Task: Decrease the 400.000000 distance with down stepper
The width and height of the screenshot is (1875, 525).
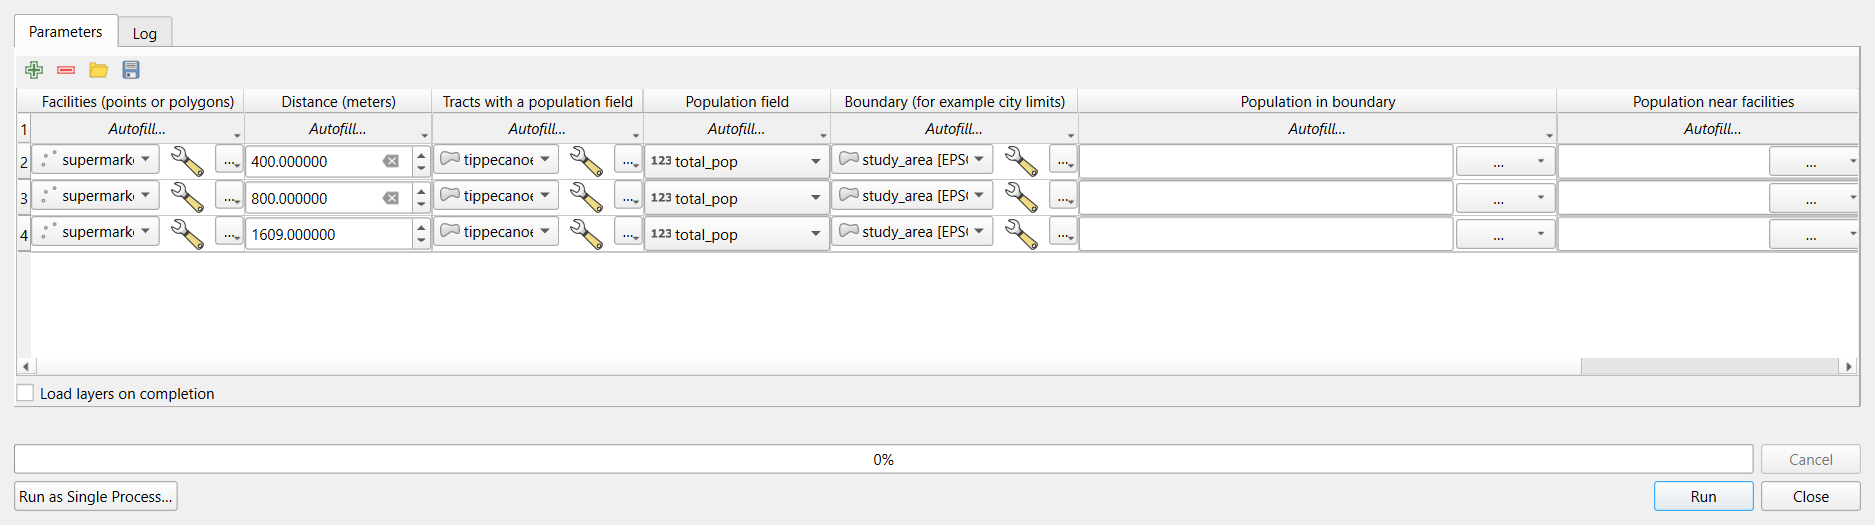Action: (x=421, y=168)
